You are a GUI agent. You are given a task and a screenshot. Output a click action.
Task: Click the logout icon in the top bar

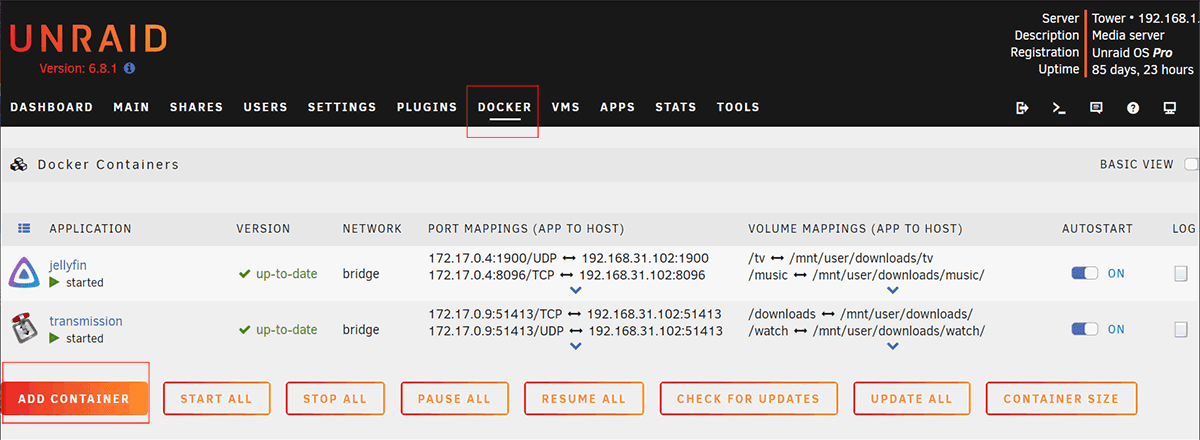1022,108
